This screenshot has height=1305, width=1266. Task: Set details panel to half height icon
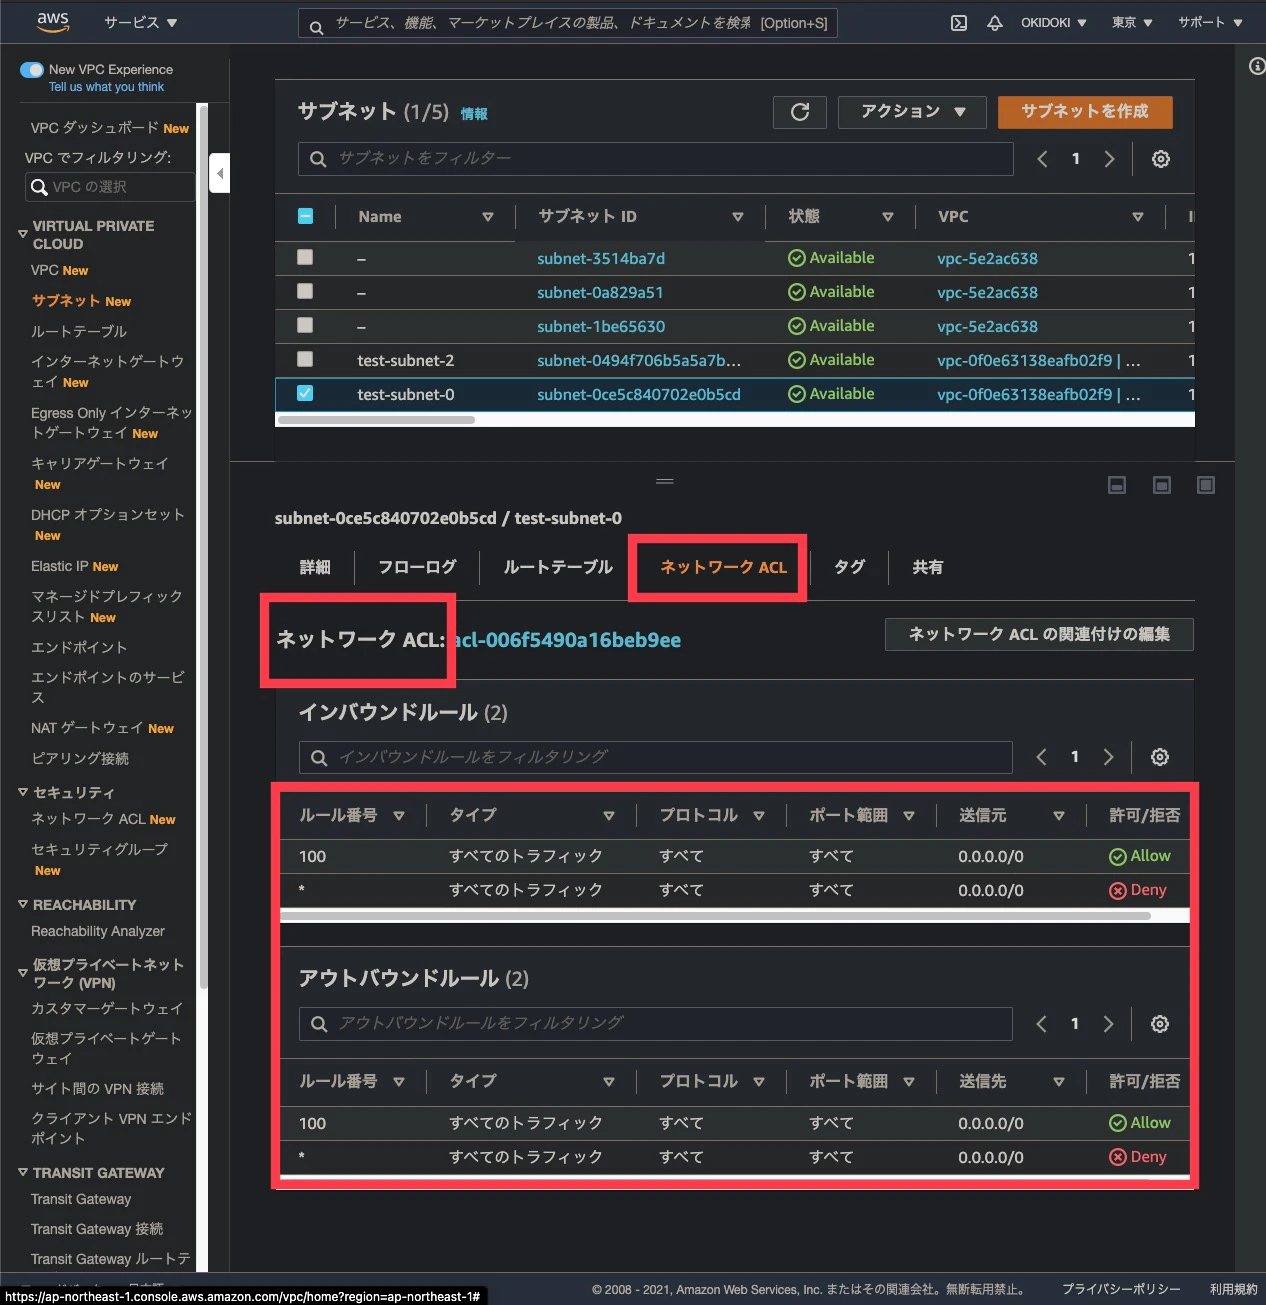click(x=1162, y=485)
